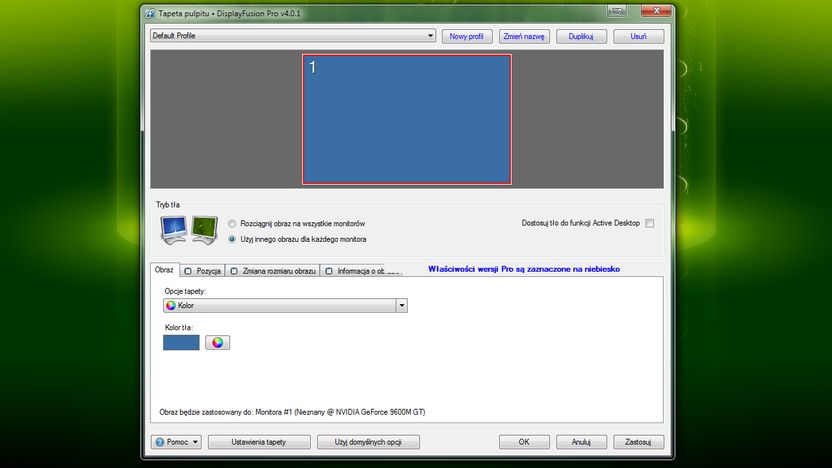Tick the checkbox on the Pozycja tab
The height and width of the screenshot is (468, 832).
pyautogui.click(x=188, y=271)
